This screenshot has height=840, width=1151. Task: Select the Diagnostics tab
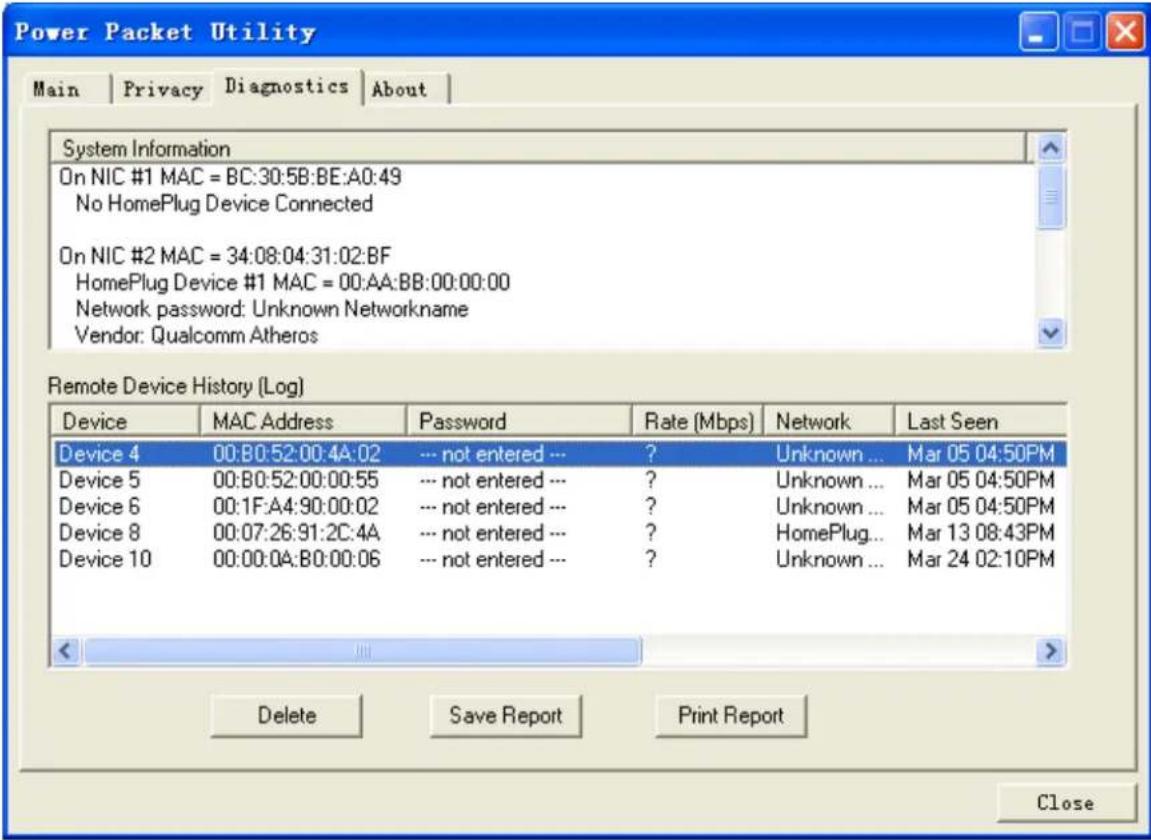(287, 87)
